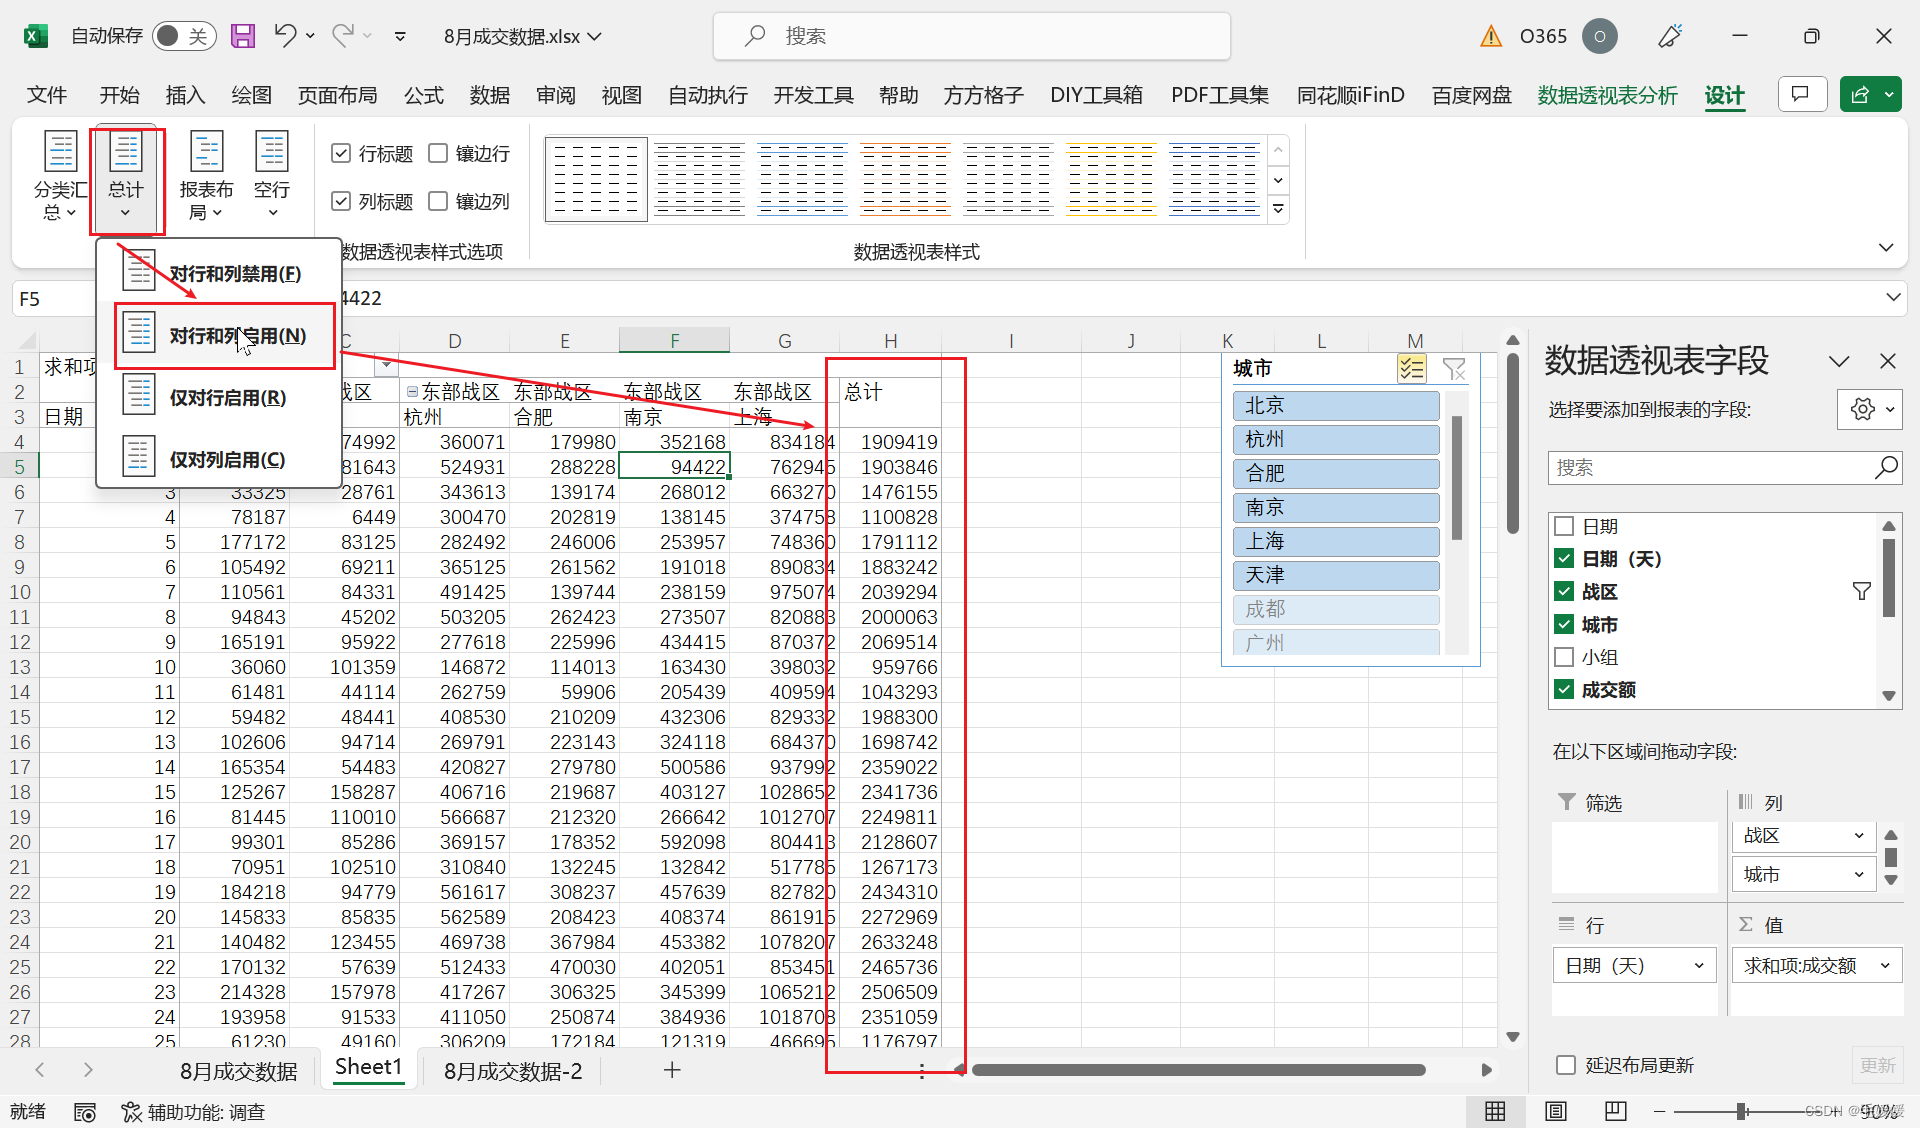The height and width of the screenshot is (1128, 1920).
Task: Click the Excel app icon
Action: click(36, 36)
